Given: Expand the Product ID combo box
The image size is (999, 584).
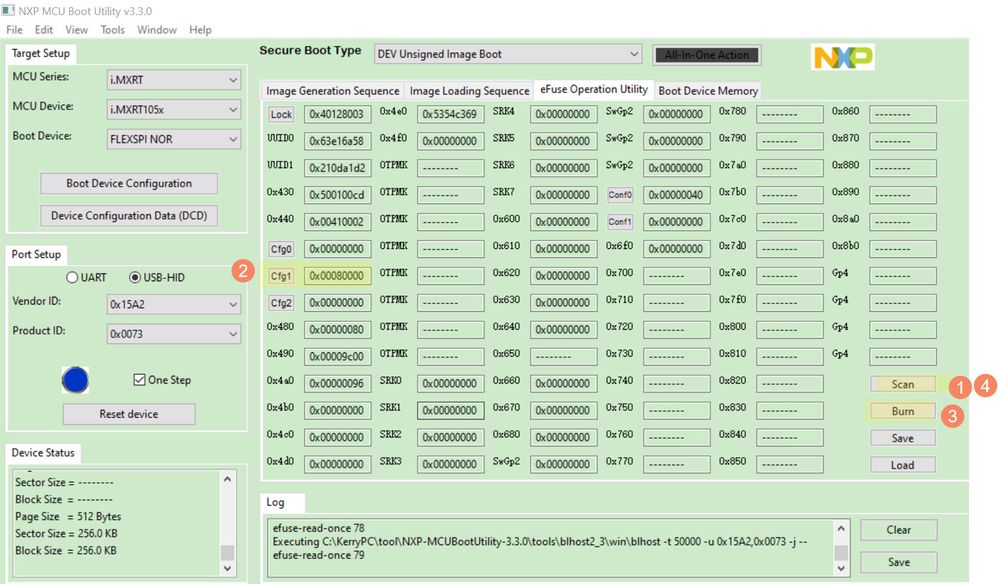Looking at the screenshot, I should coord(174,334).
